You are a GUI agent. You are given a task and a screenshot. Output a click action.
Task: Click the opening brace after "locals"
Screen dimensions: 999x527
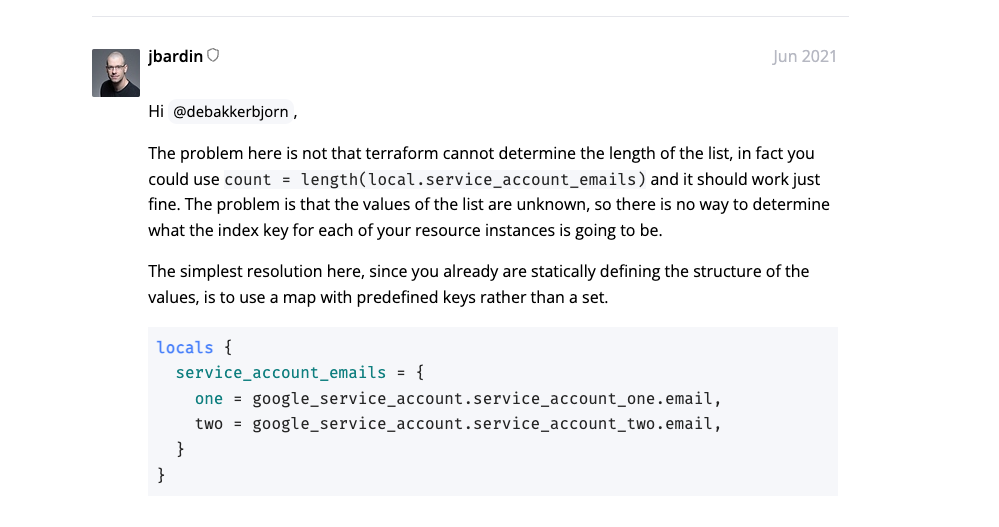coord(228,348)
